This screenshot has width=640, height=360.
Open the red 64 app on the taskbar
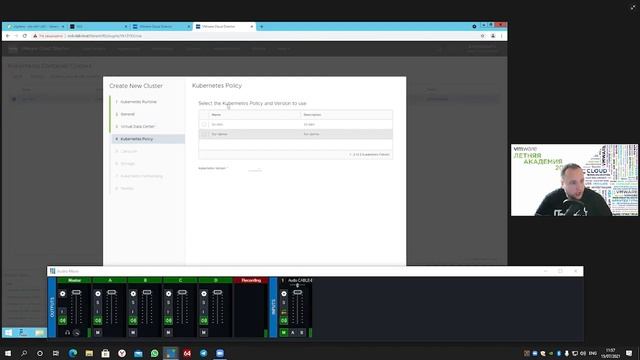pos(187,353)
